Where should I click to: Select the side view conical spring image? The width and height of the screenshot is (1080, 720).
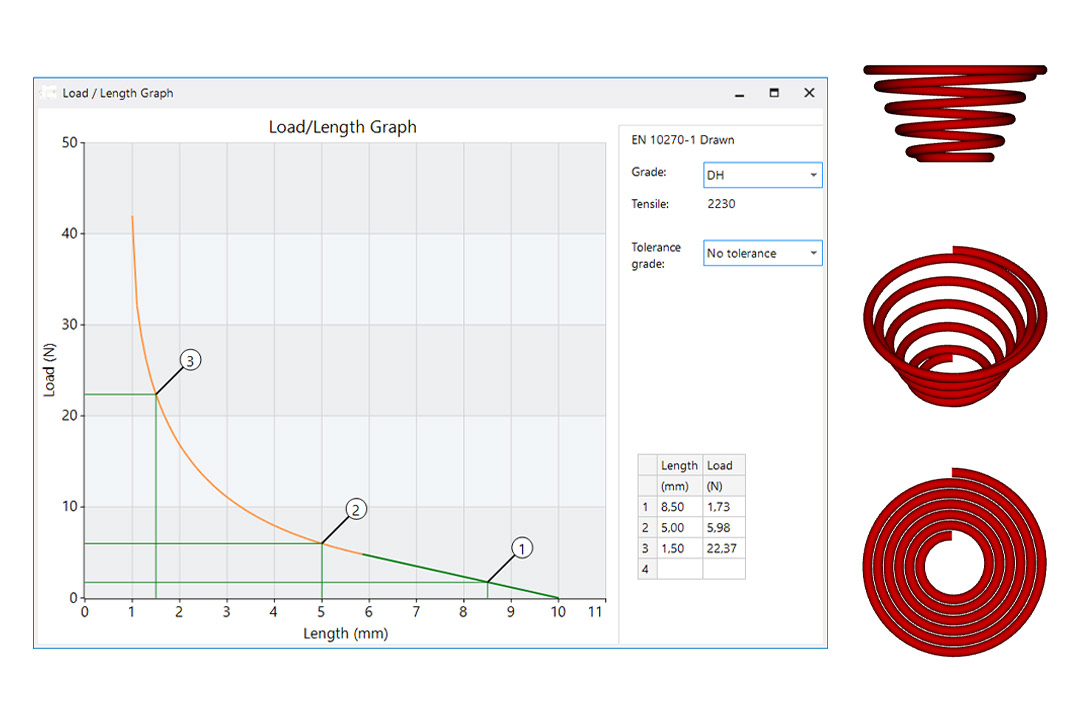pos(954,112)
